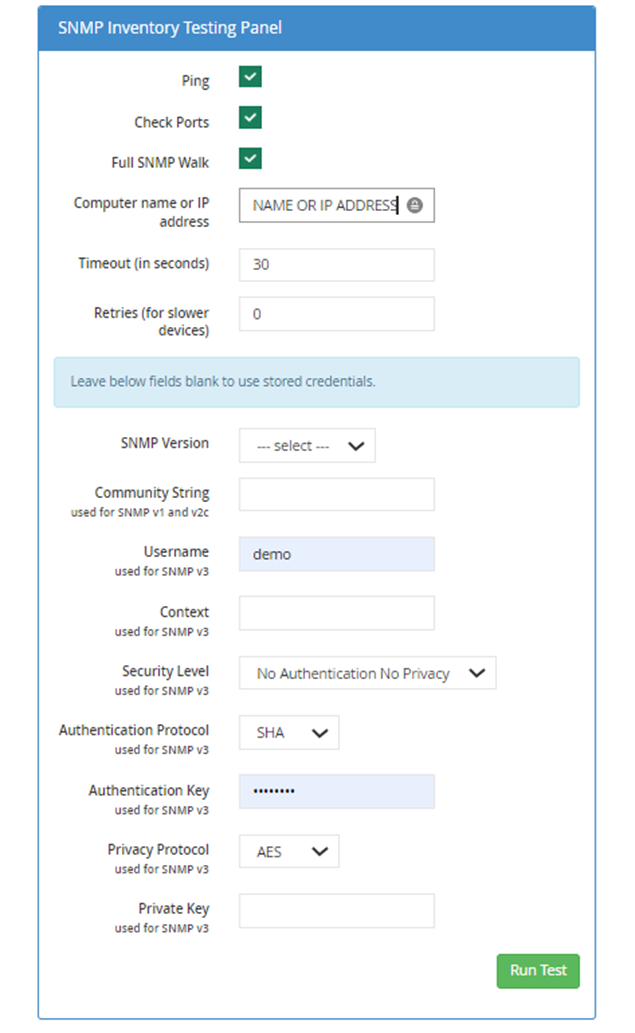Click the SNMP Inventory Testing Panel header

[316, 28]
